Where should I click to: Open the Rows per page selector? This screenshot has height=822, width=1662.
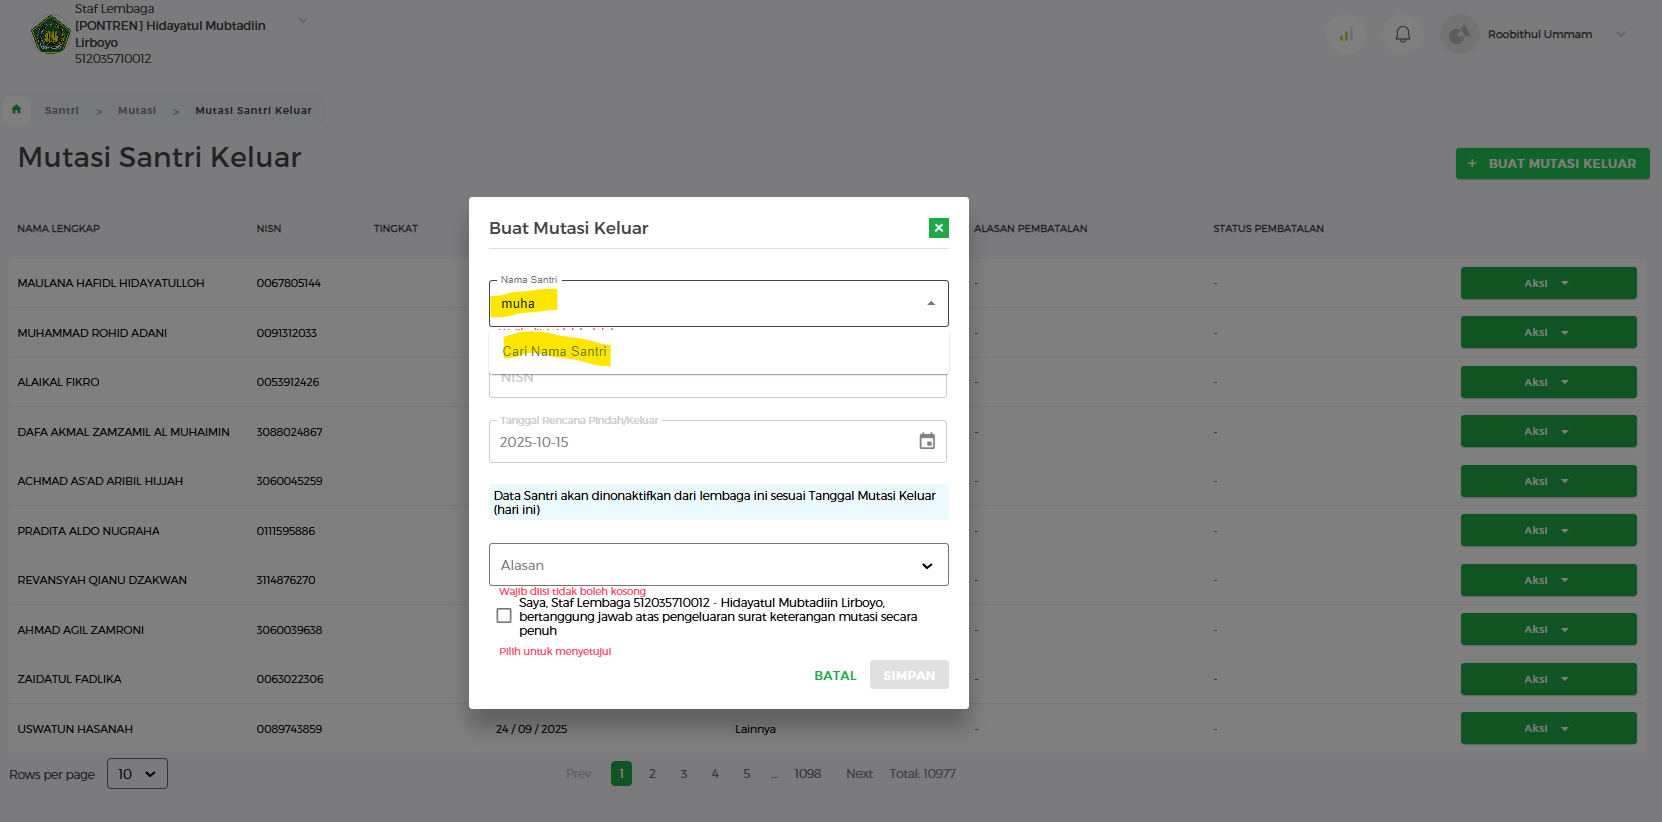tap(137, 774)
